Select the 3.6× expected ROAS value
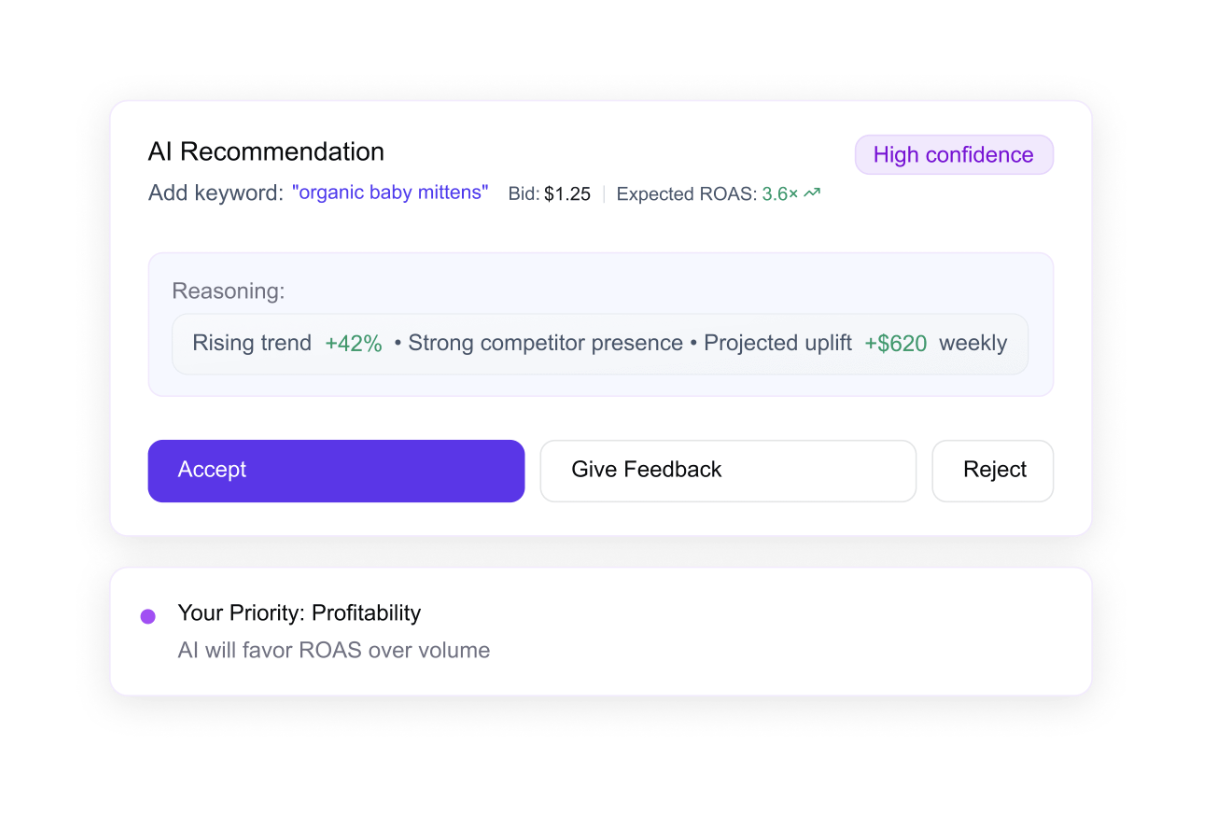The width and height of the screenshot is (1220, 830). click(780, 194)
